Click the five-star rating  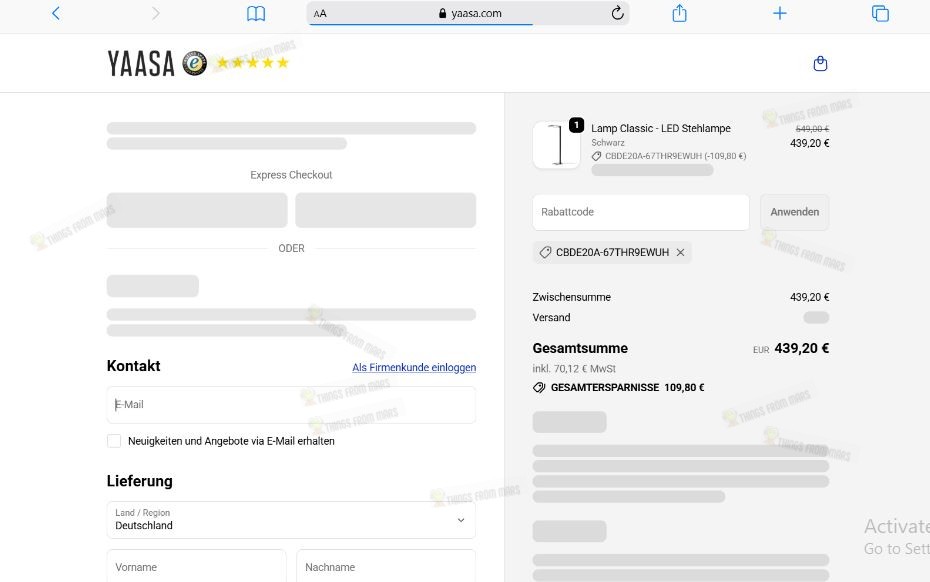pyautogui.click(x=253, y=62)
